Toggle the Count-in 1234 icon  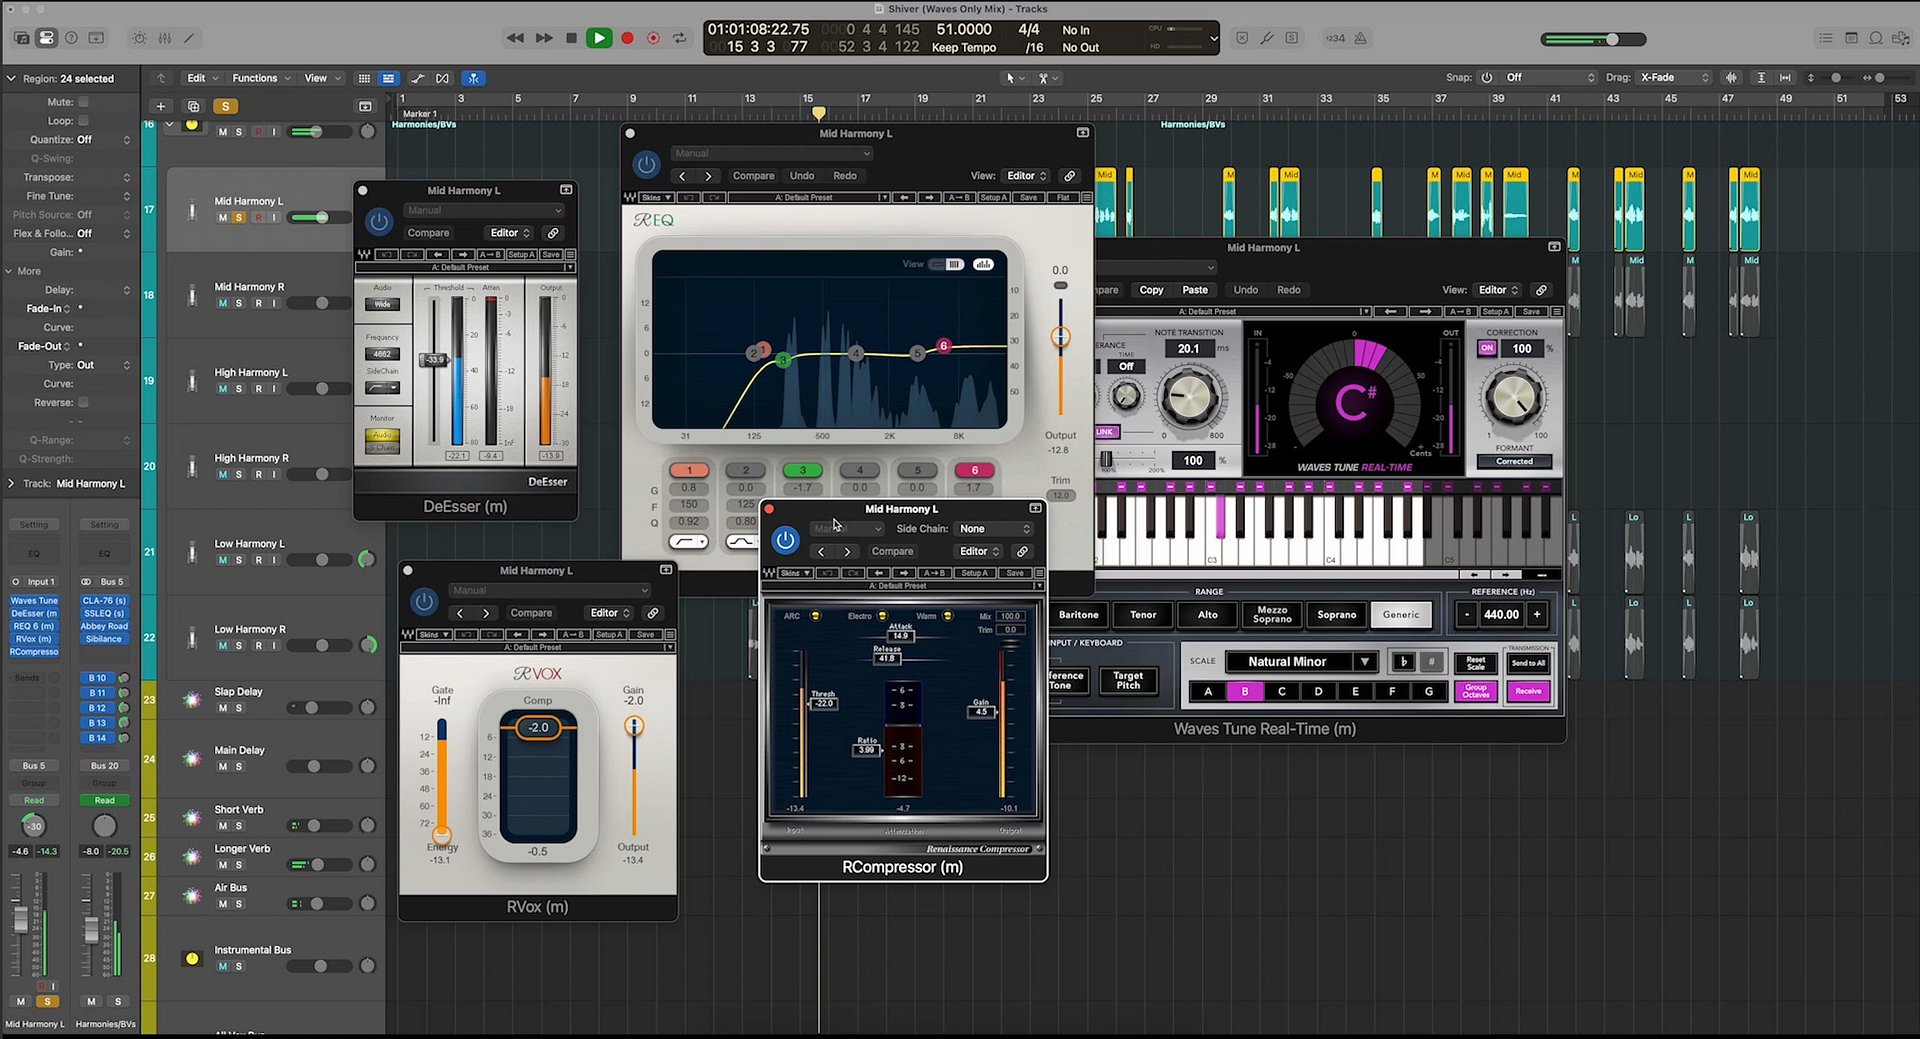[x=1335, y=38]
